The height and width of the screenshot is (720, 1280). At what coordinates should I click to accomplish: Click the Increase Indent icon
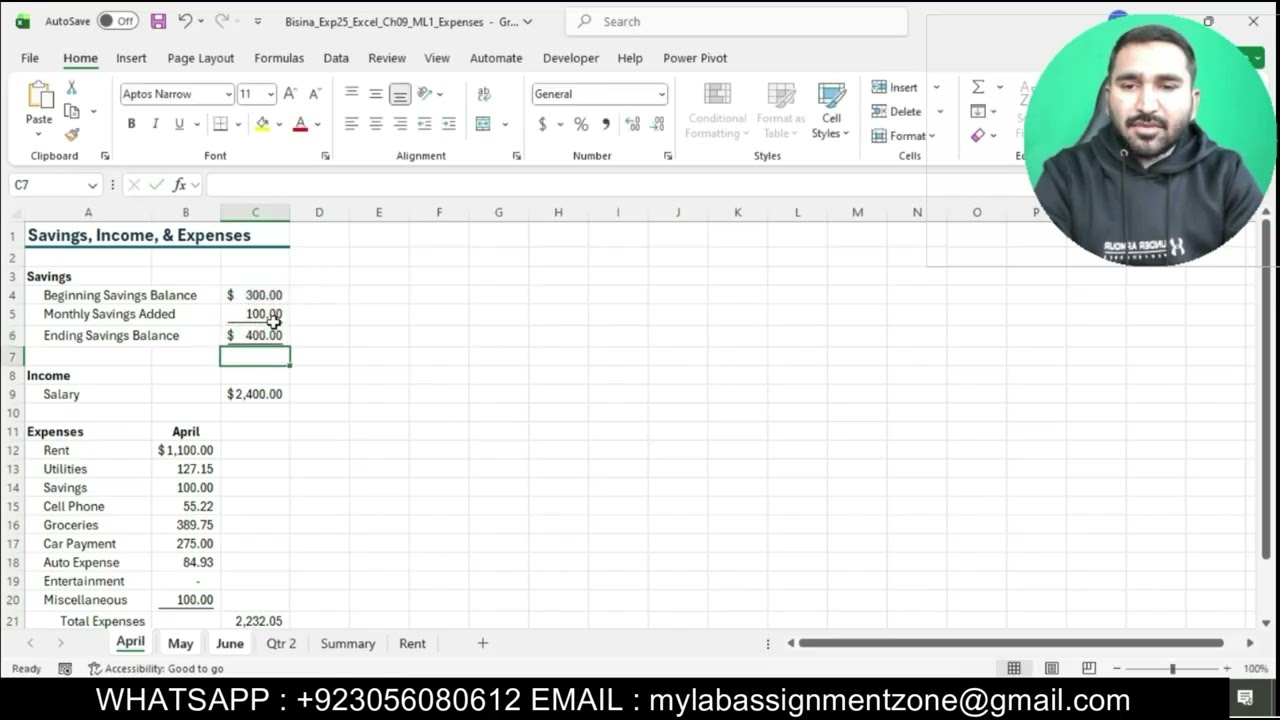(448, 124)
